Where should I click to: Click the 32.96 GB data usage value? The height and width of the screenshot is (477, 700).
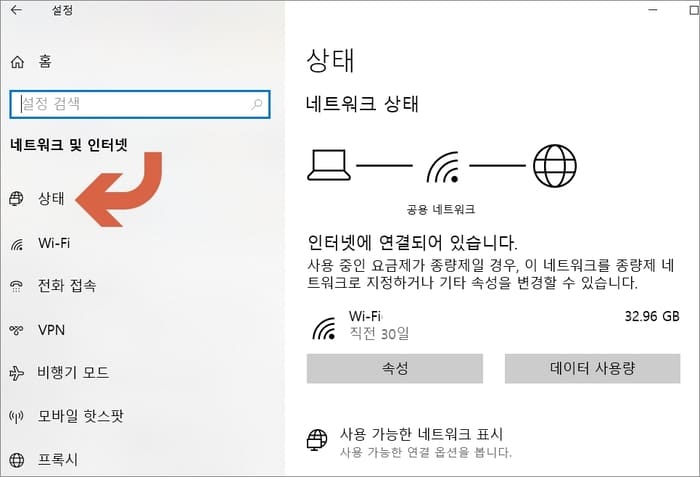tap(652, 316)
